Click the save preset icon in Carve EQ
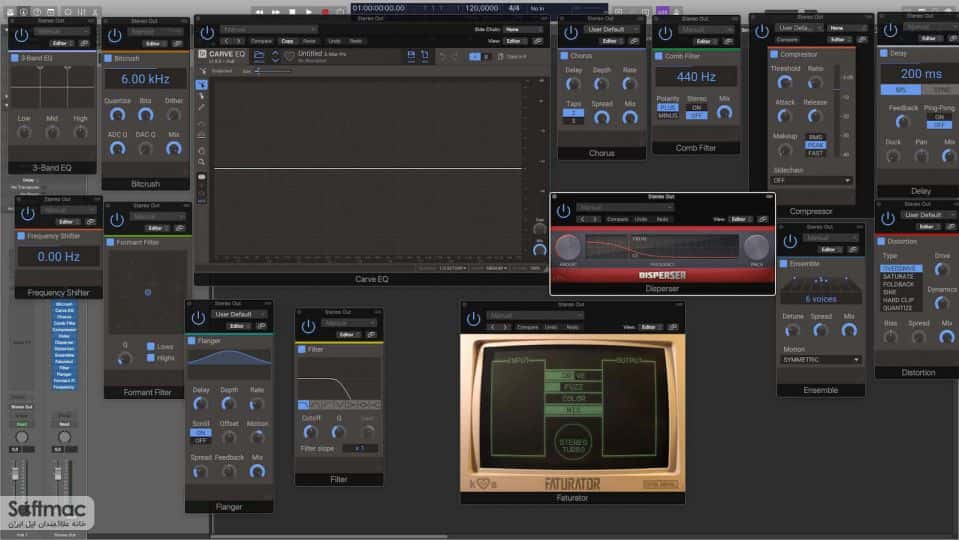 [x=411, y=56]
